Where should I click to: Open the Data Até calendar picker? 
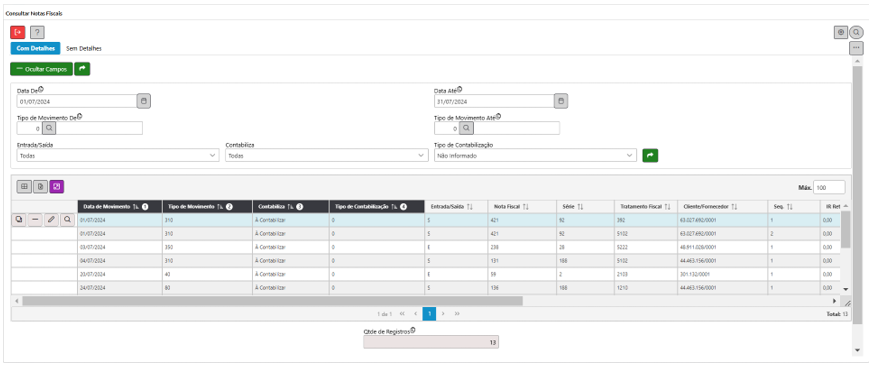click(x=561, y=101)
